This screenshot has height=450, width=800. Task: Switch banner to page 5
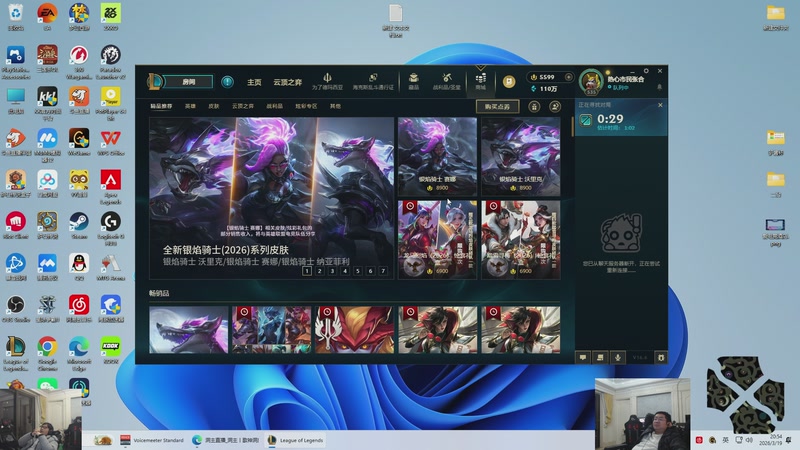pos(358,271)
